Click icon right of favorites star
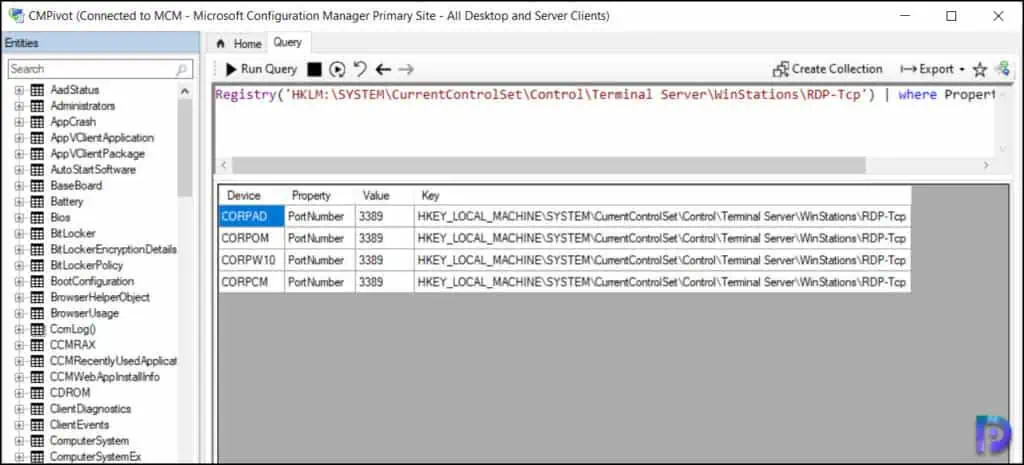1024x465 pixels. coord(1002,69)
